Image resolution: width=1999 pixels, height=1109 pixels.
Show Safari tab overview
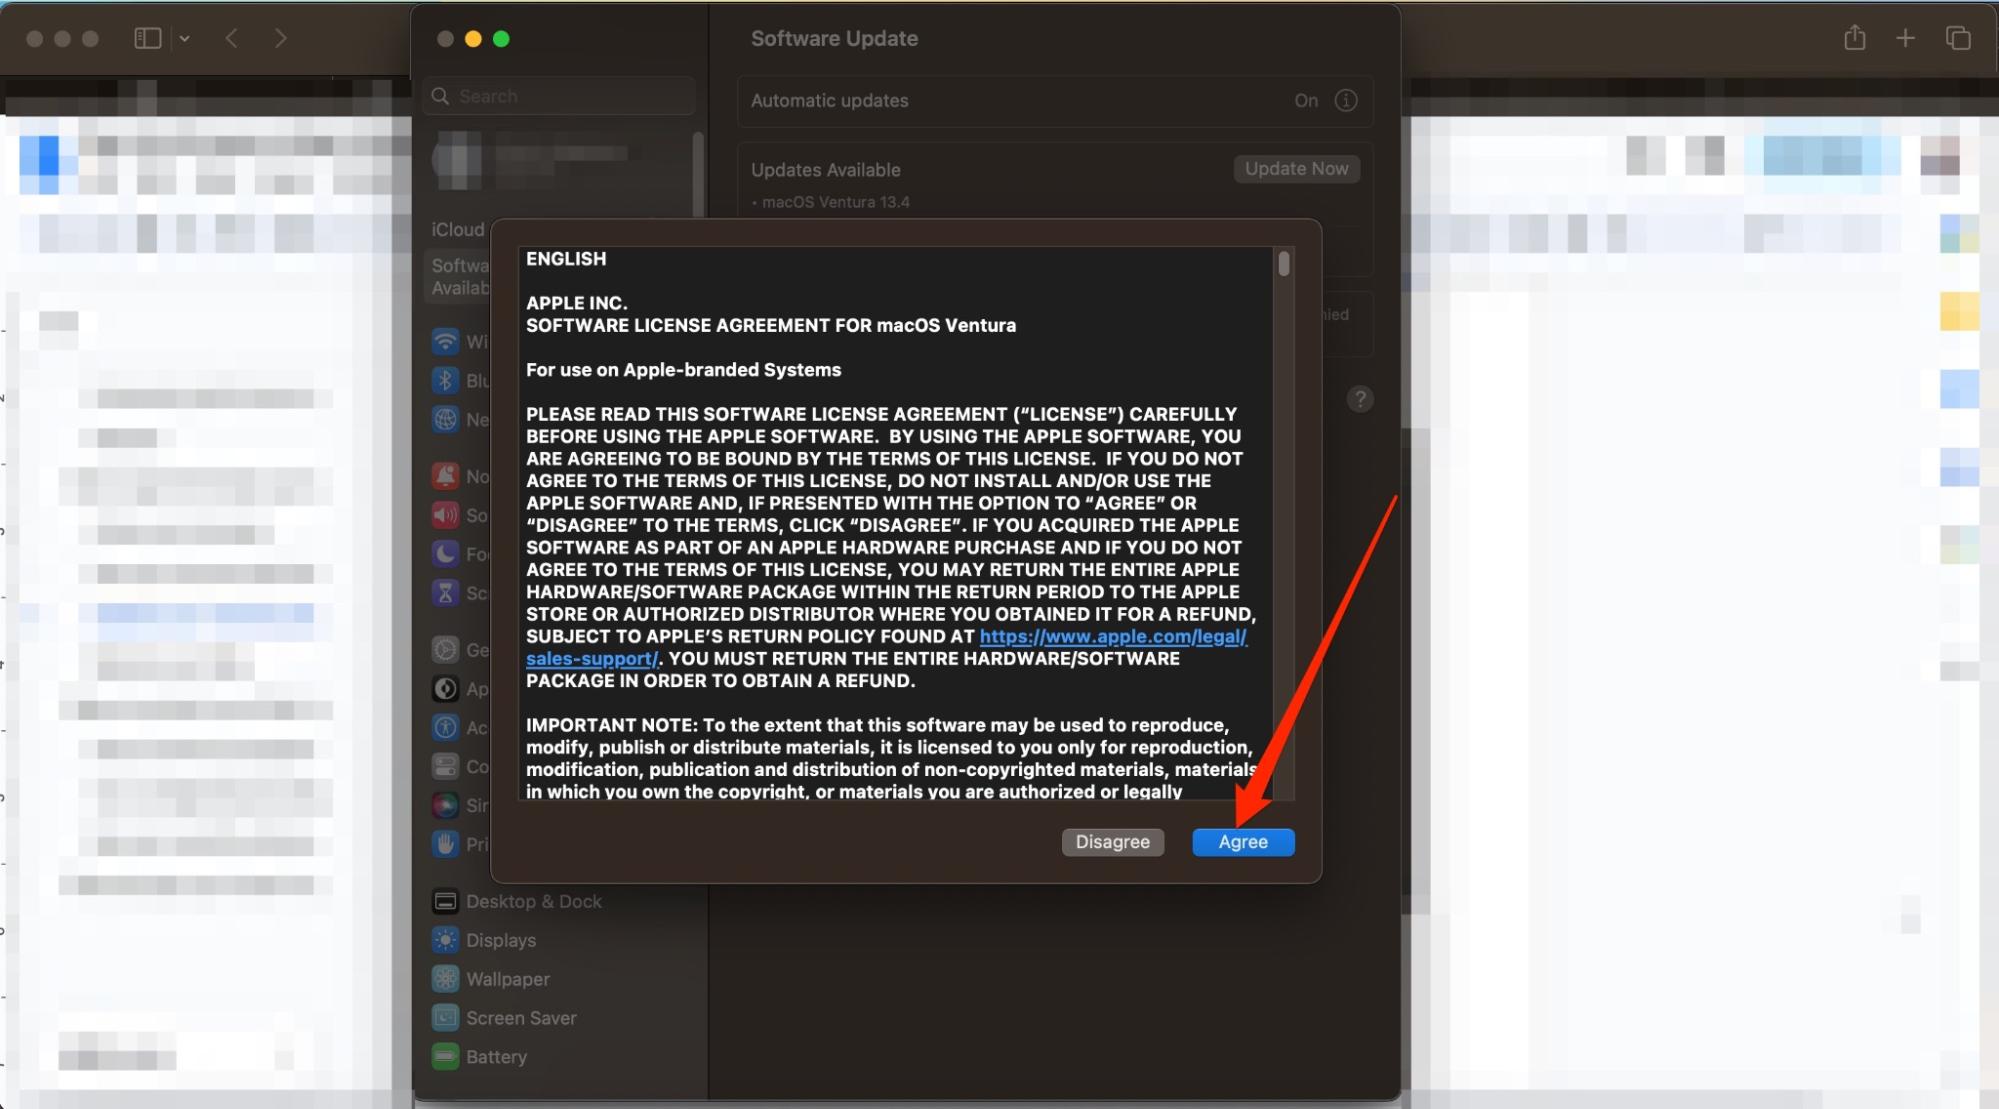tap(1958, 38)
